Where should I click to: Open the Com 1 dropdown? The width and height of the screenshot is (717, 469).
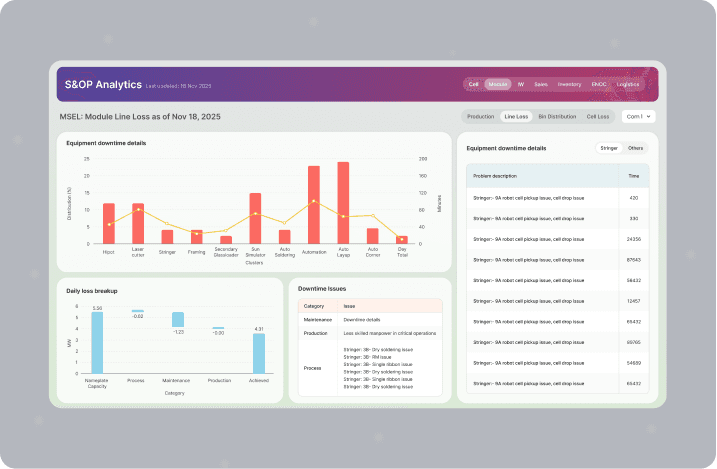[638, 117]
